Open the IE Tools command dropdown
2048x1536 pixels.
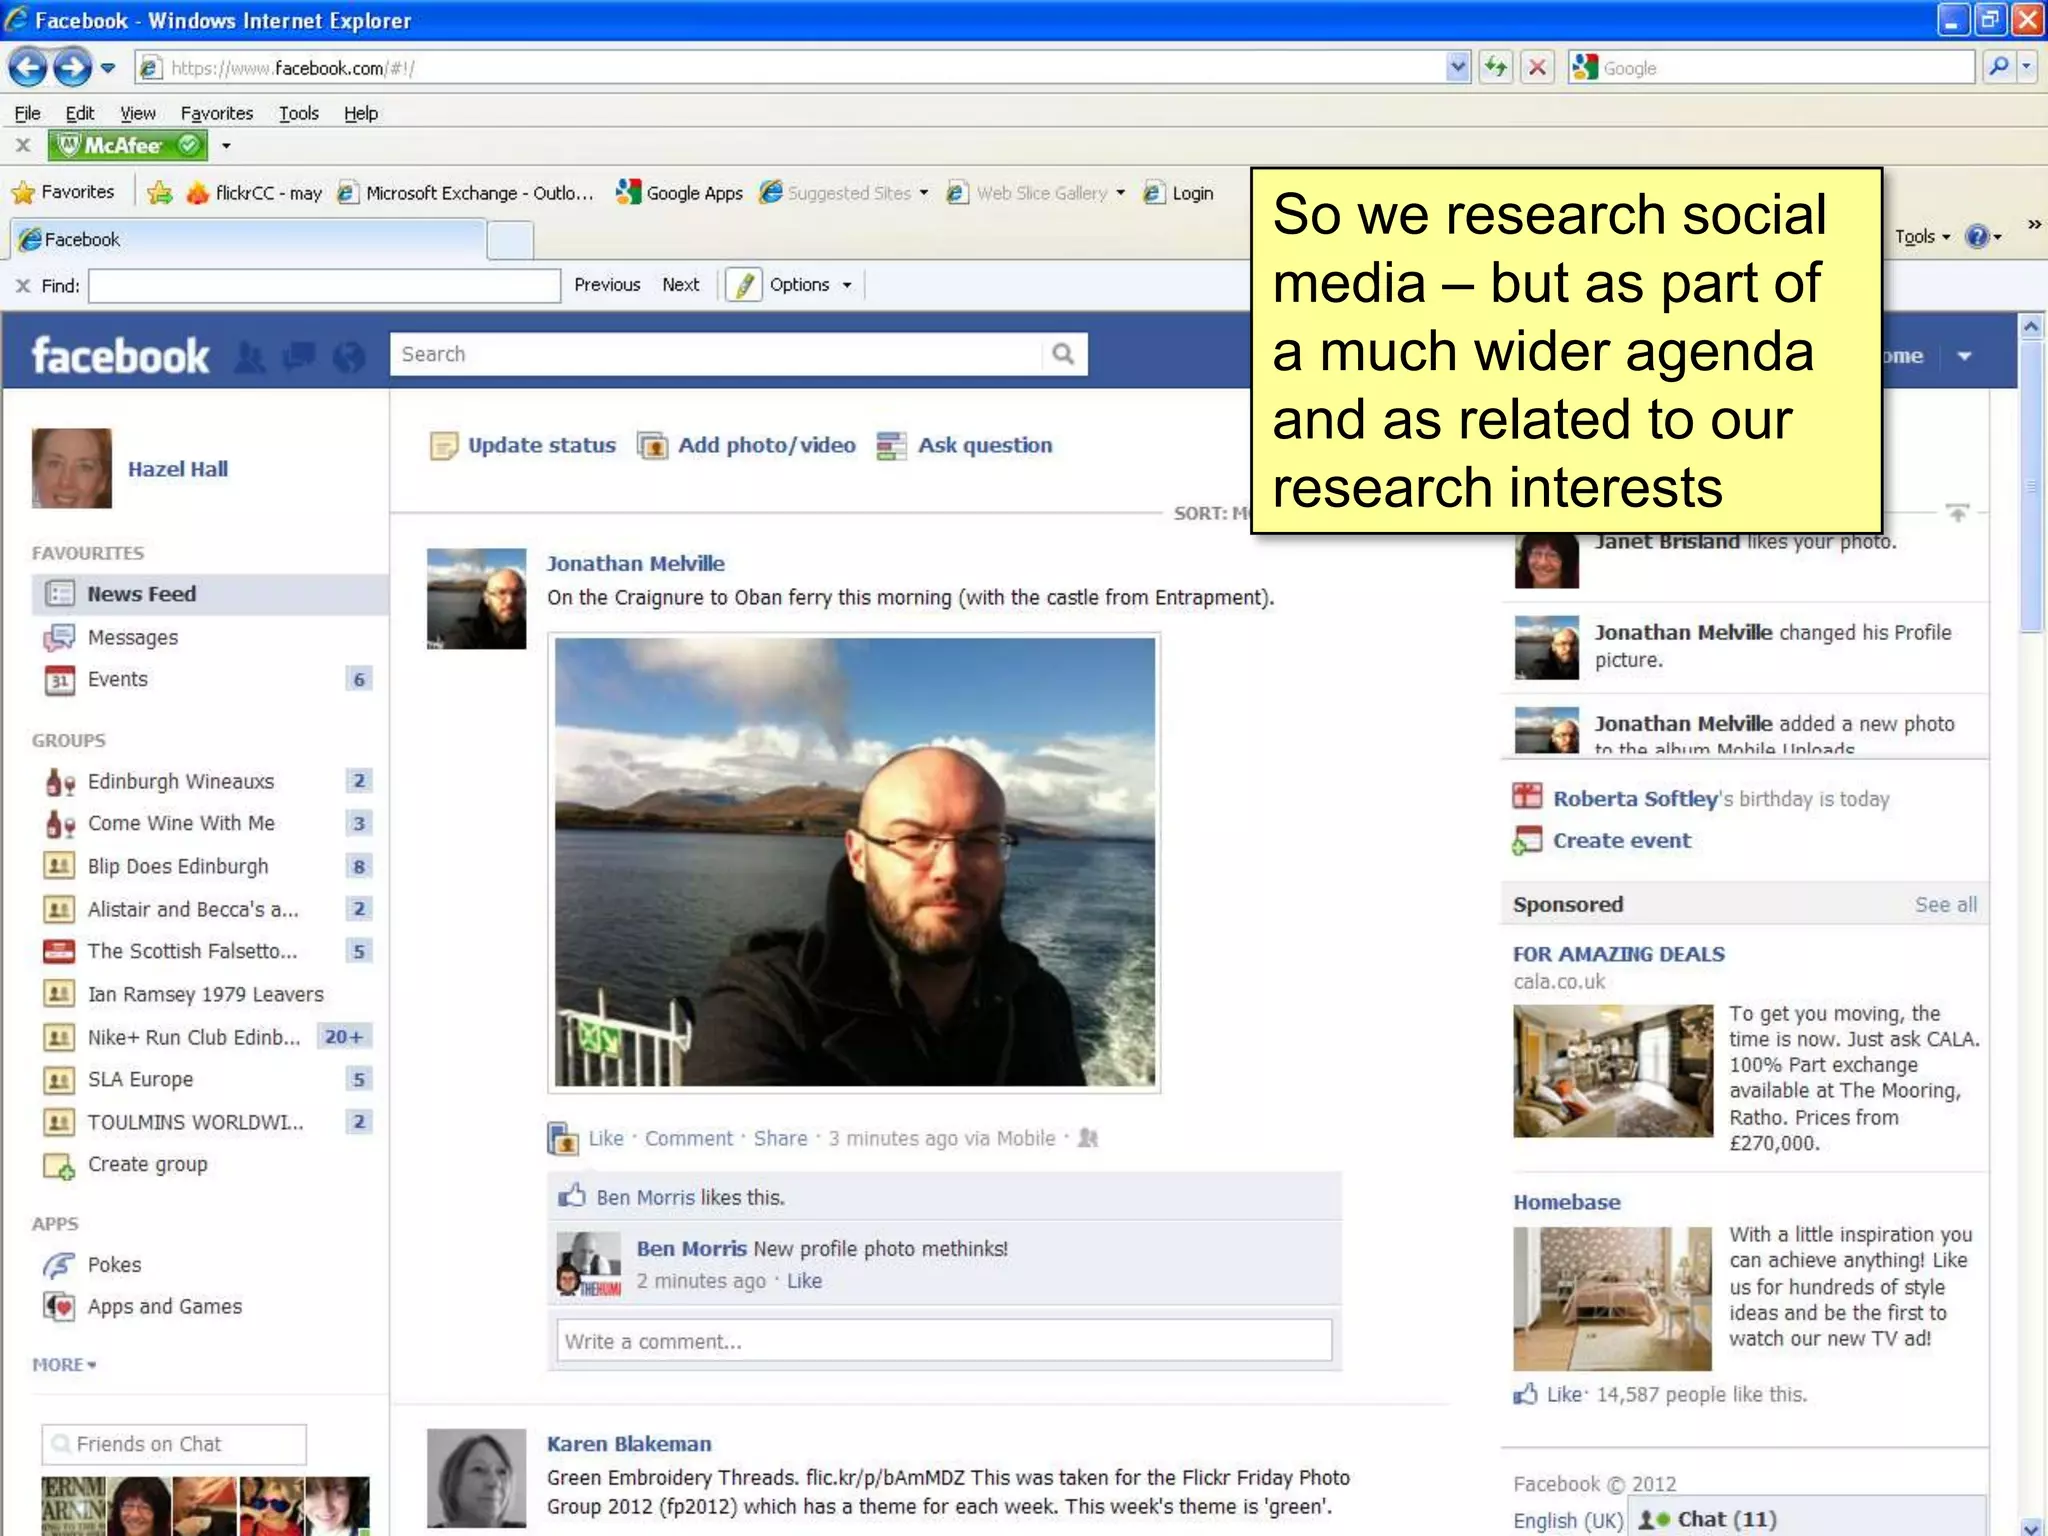click(x=1922, y=237)
